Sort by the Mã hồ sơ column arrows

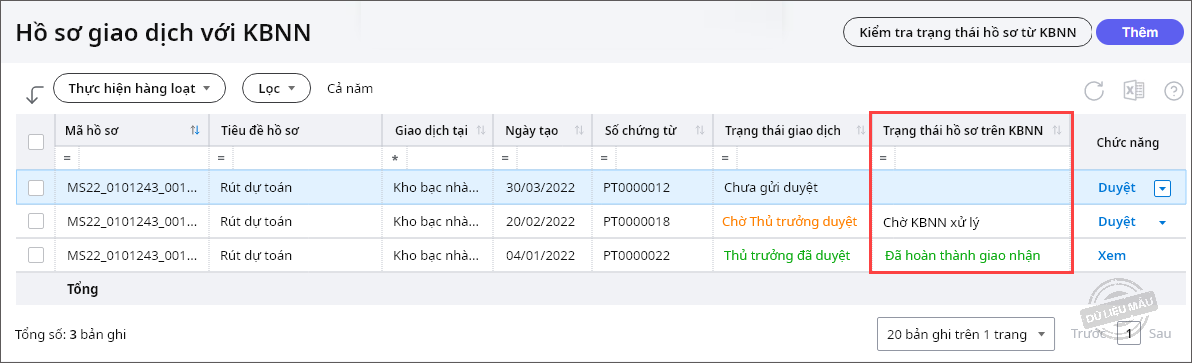click(x=195, y=131)
